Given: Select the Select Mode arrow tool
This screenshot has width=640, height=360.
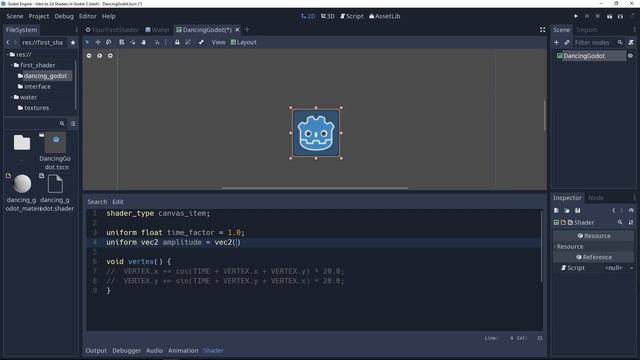Looking at the screenshot, I should [x=87, y=42].
